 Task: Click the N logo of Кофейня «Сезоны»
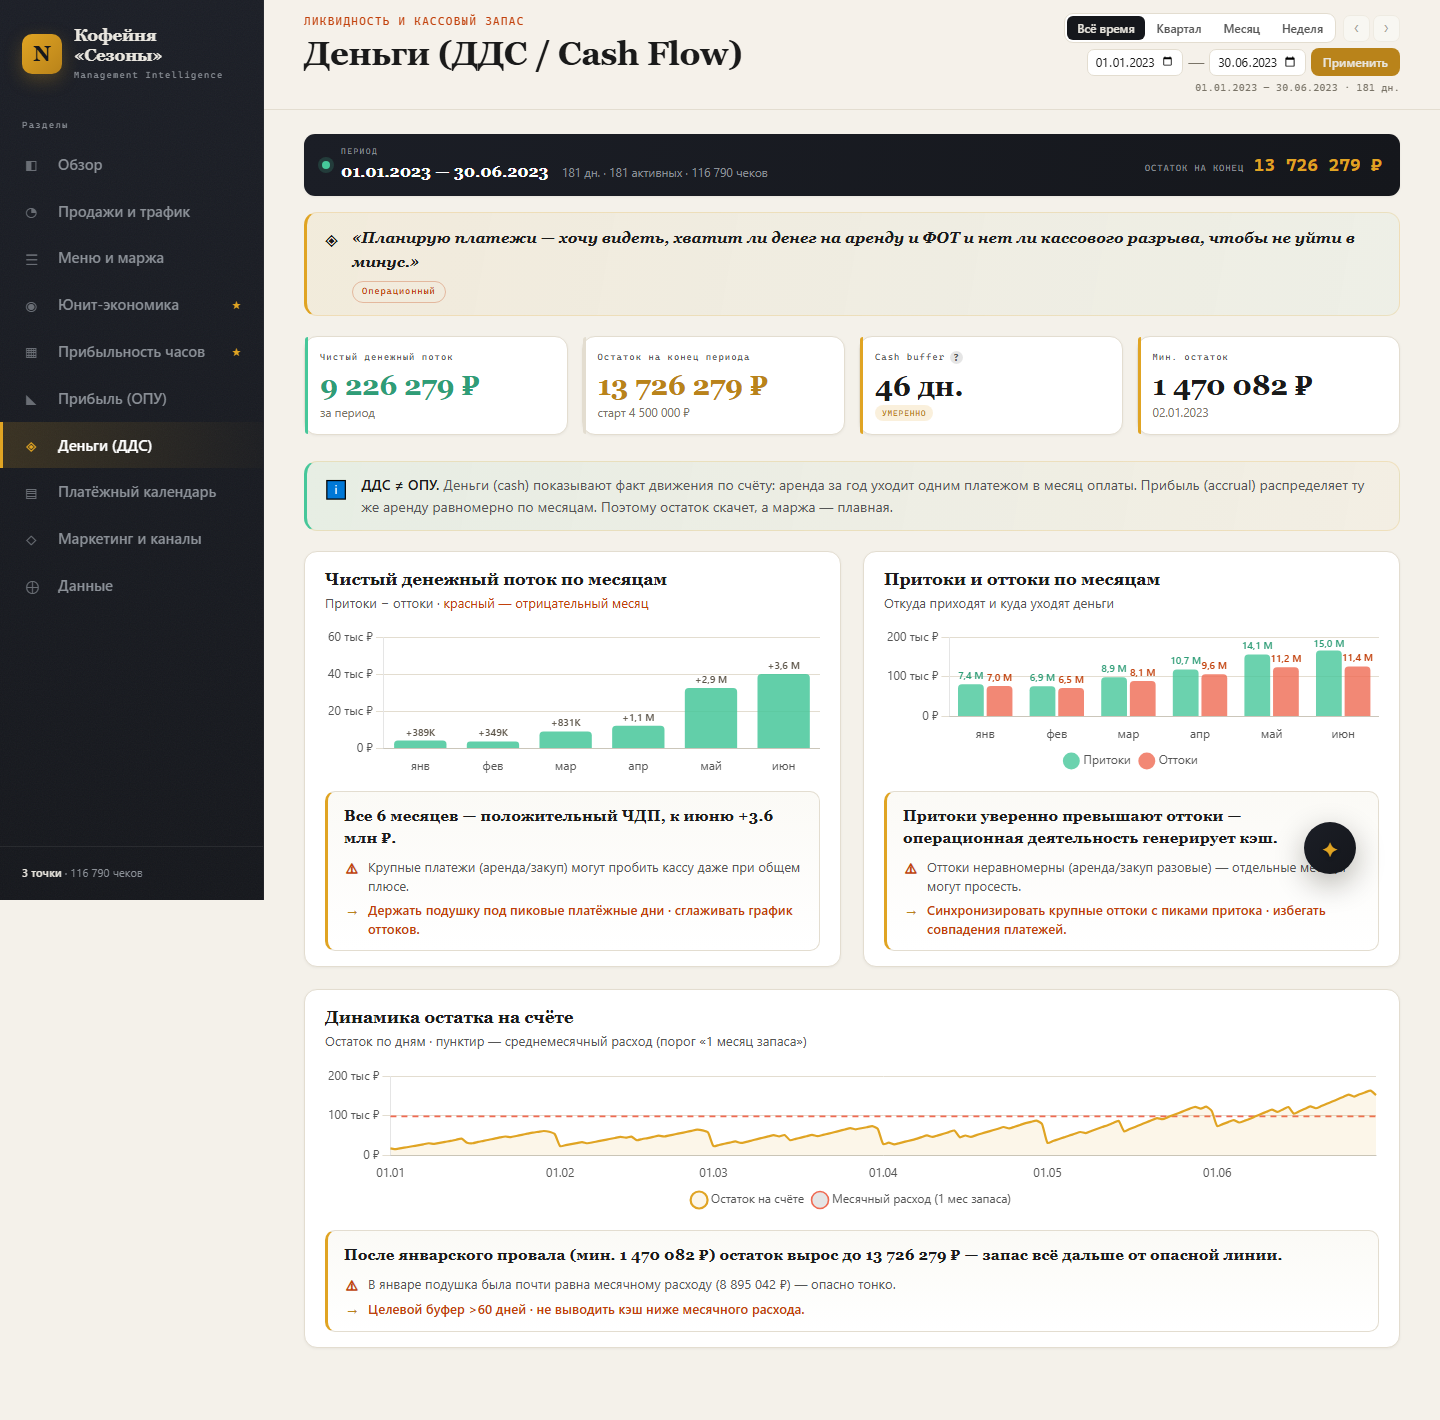(x=42, y=54)
